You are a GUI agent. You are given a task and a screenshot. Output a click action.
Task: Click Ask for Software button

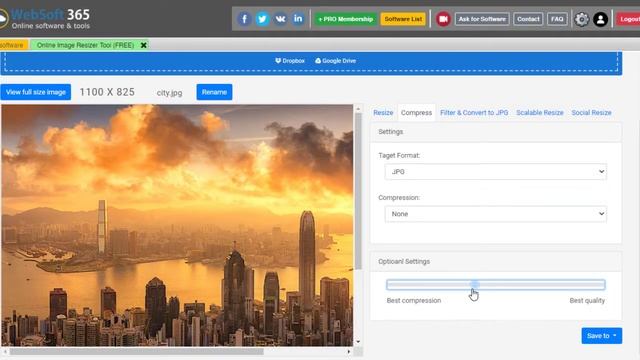point(482,19)
